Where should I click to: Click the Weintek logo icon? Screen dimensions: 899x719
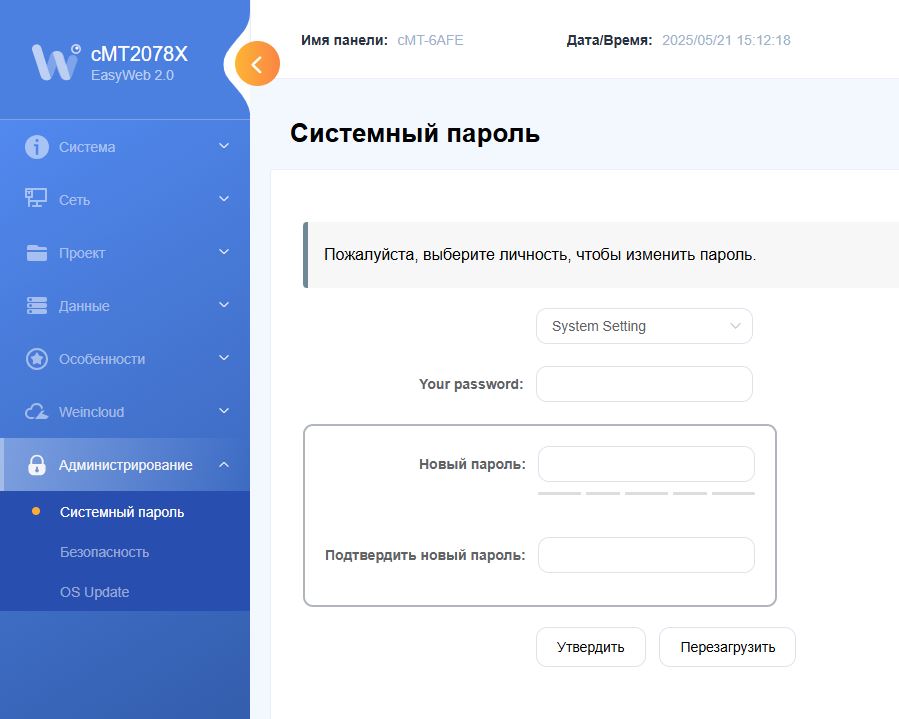55,62
